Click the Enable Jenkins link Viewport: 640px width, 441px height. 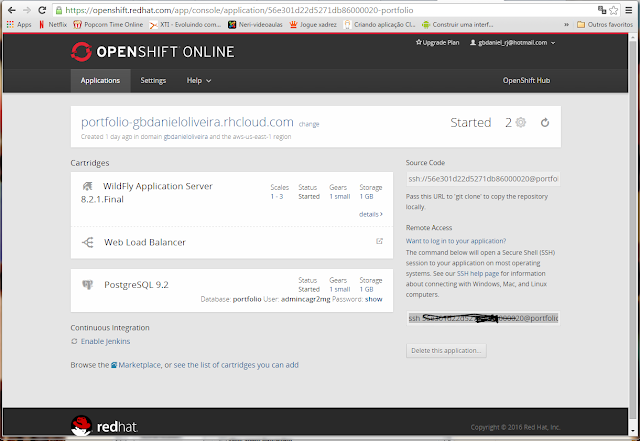(x=105, y=341)
